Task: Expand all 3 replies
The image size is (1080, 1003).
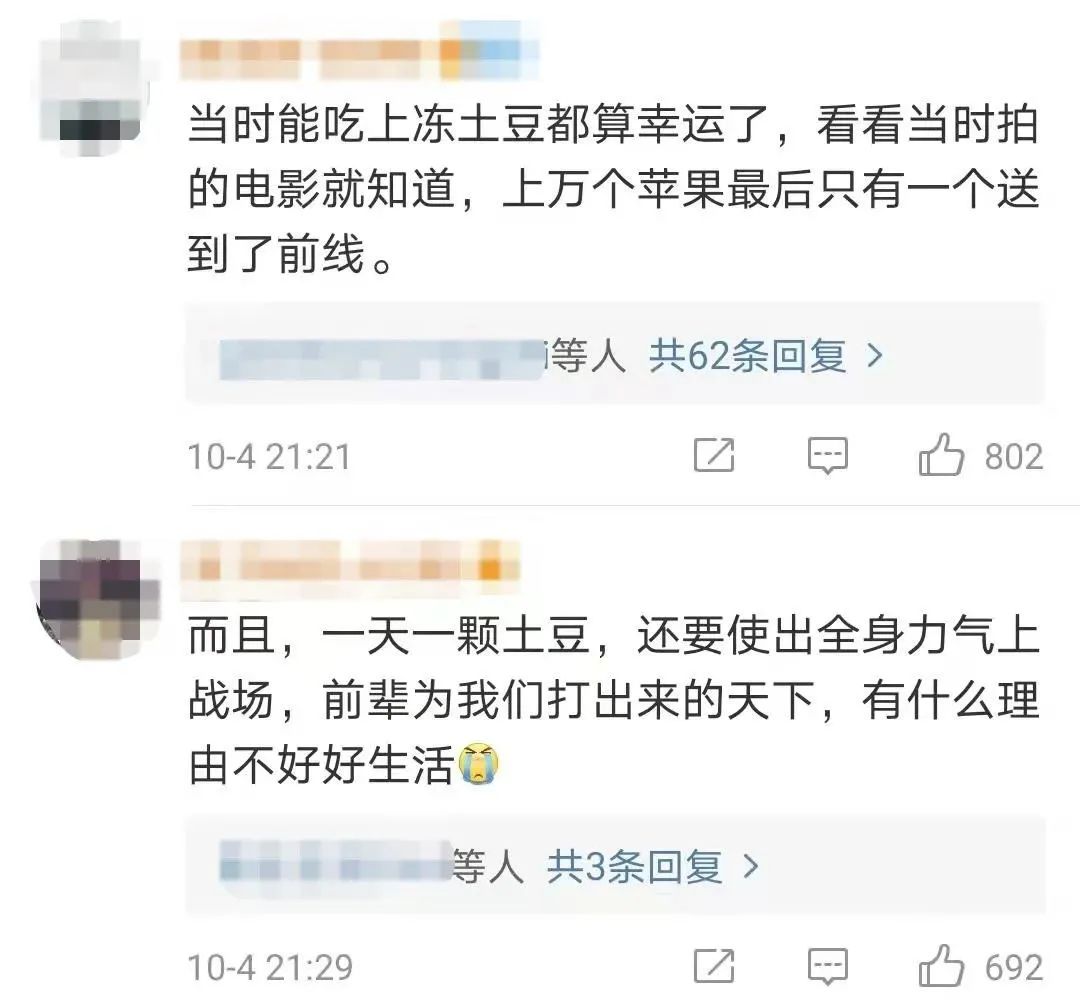Action: pos(634,867)
